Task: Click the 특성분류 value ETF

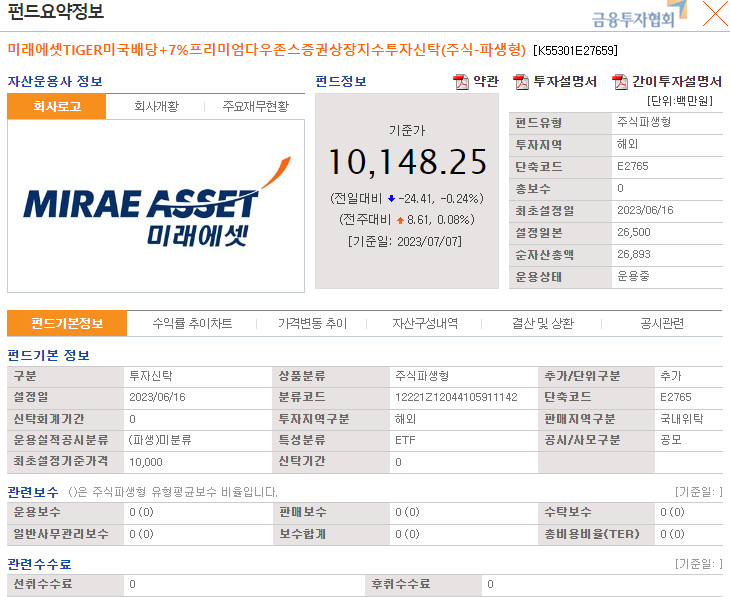Action: point(405,440)
